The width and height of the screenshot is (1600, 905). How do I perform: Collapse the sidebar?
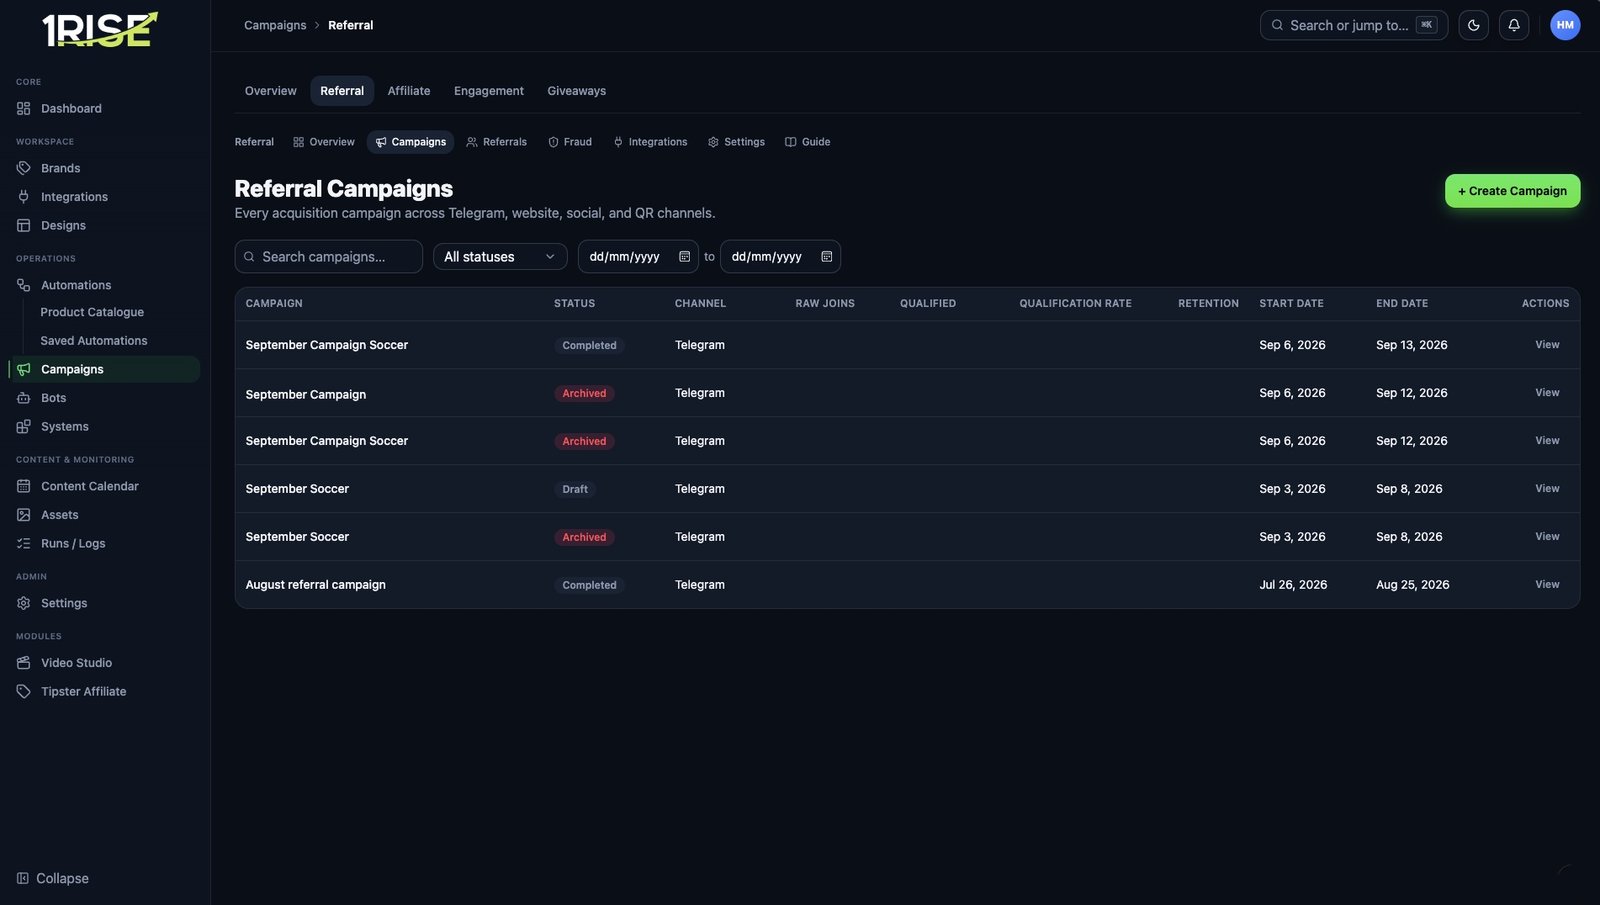[x=53, y=878]
